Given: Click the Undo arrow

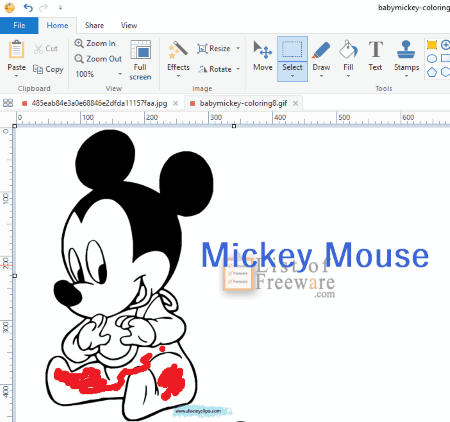Looking at the screenshot, I should (28, 7).
